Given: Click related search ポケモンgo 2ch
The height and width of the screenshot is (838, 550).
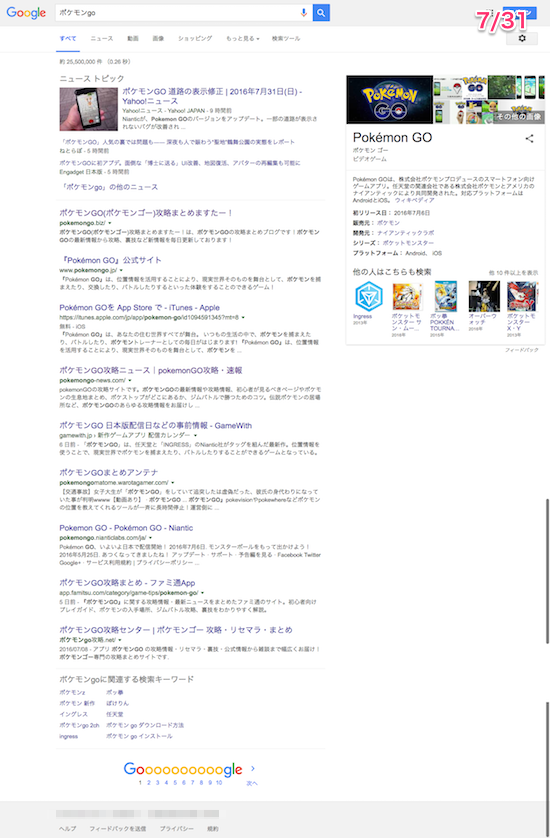Looking at the screenshot, I should click(79, 726).
